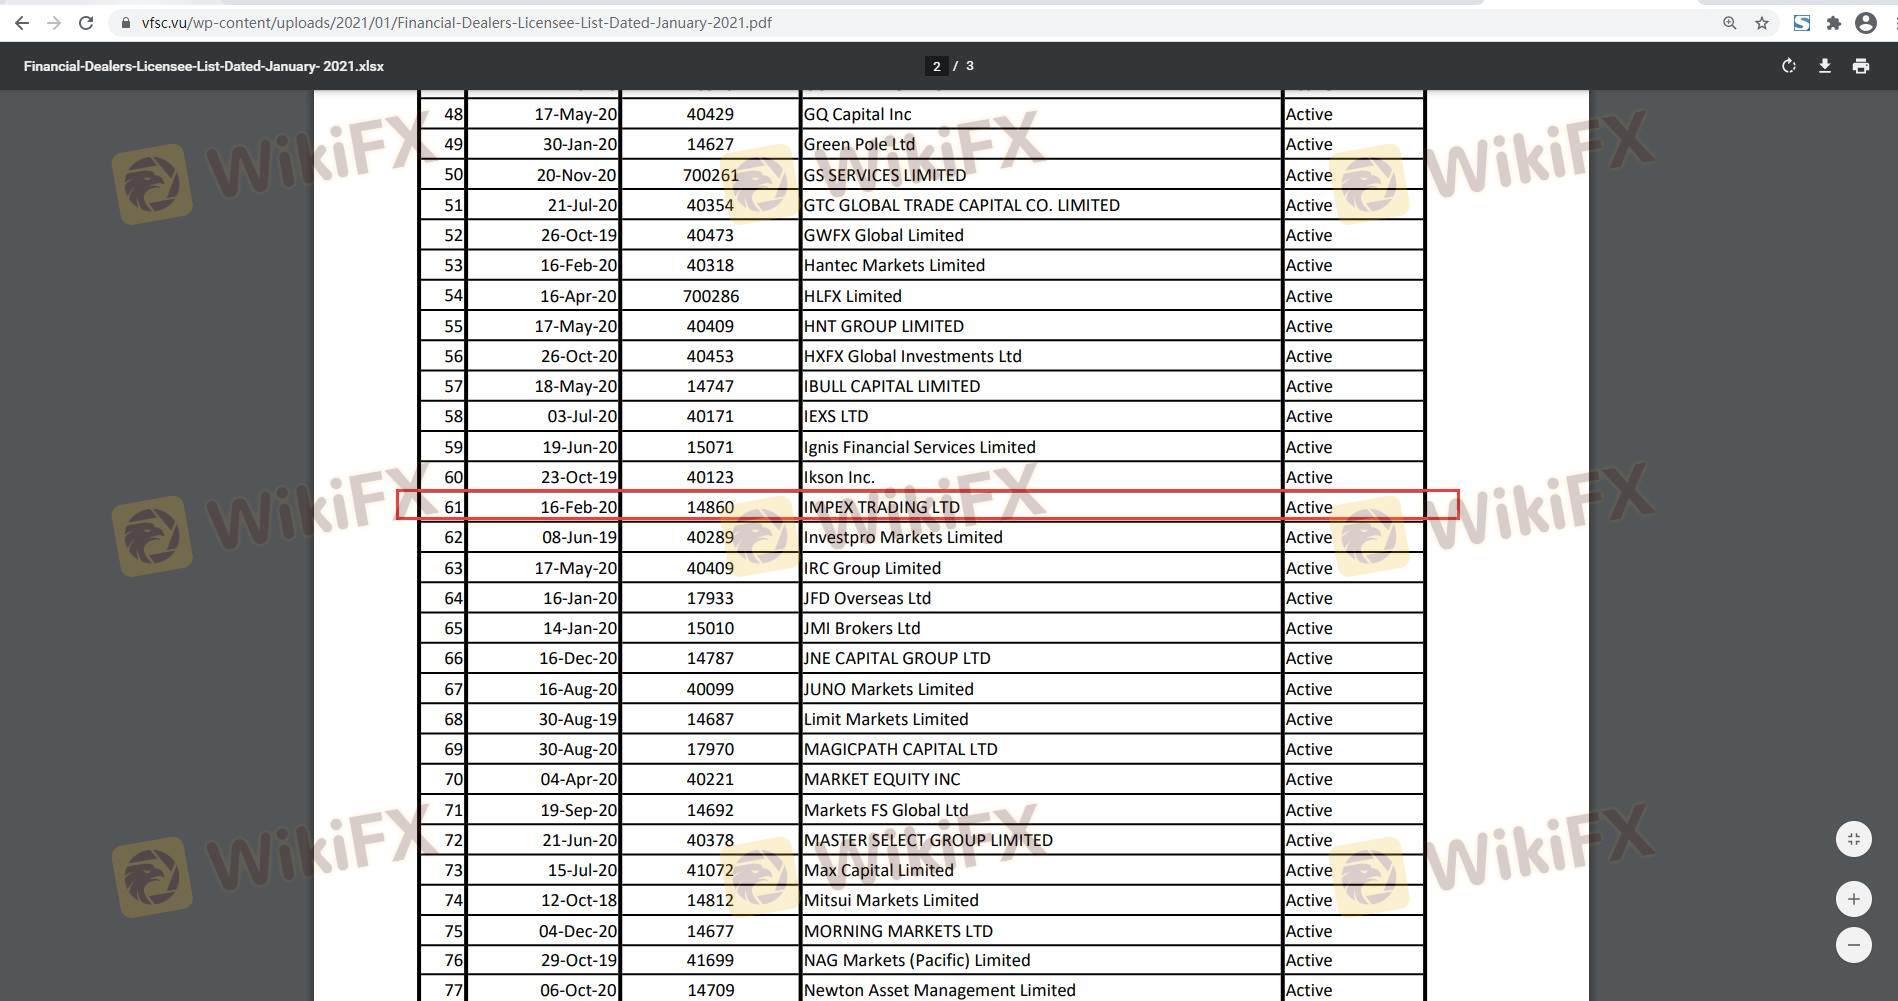This screenshot has width=1898, height=1001.
Task: Open the Extensions puzzle-piece menu
Action: coord(1833,23)
